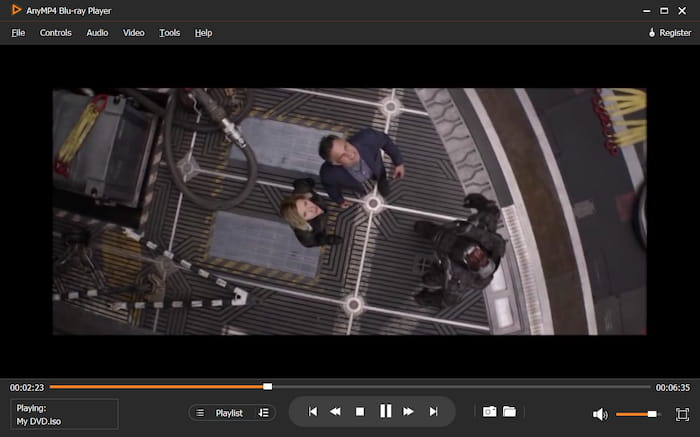Open the Controls menu
The width and height of the screenshot is (700, 437).
tap(55, 33)
